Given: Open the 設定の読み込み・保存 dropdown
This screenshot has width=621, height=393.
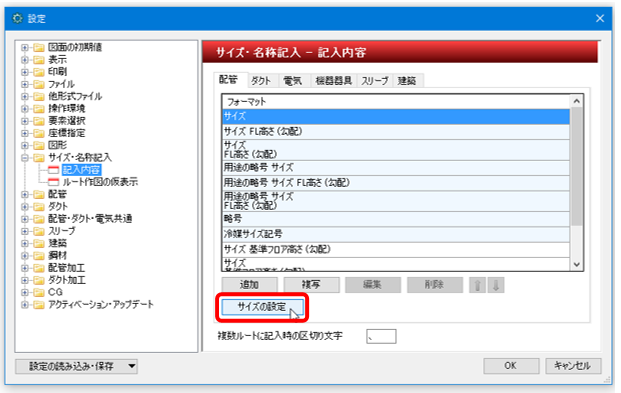Looking at the screenshot, I should point(76,366).
